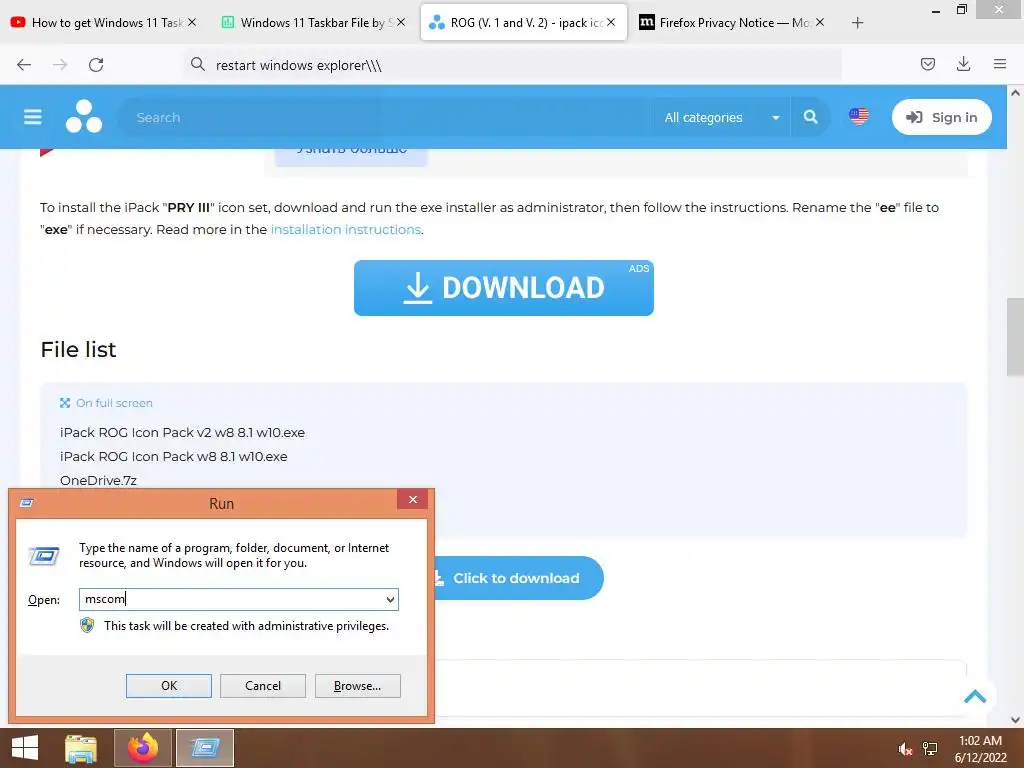Image resolution: width=1024 pixels, height=768 pixels.
Task: Close the YouTube tab
Action: [192, 22]
